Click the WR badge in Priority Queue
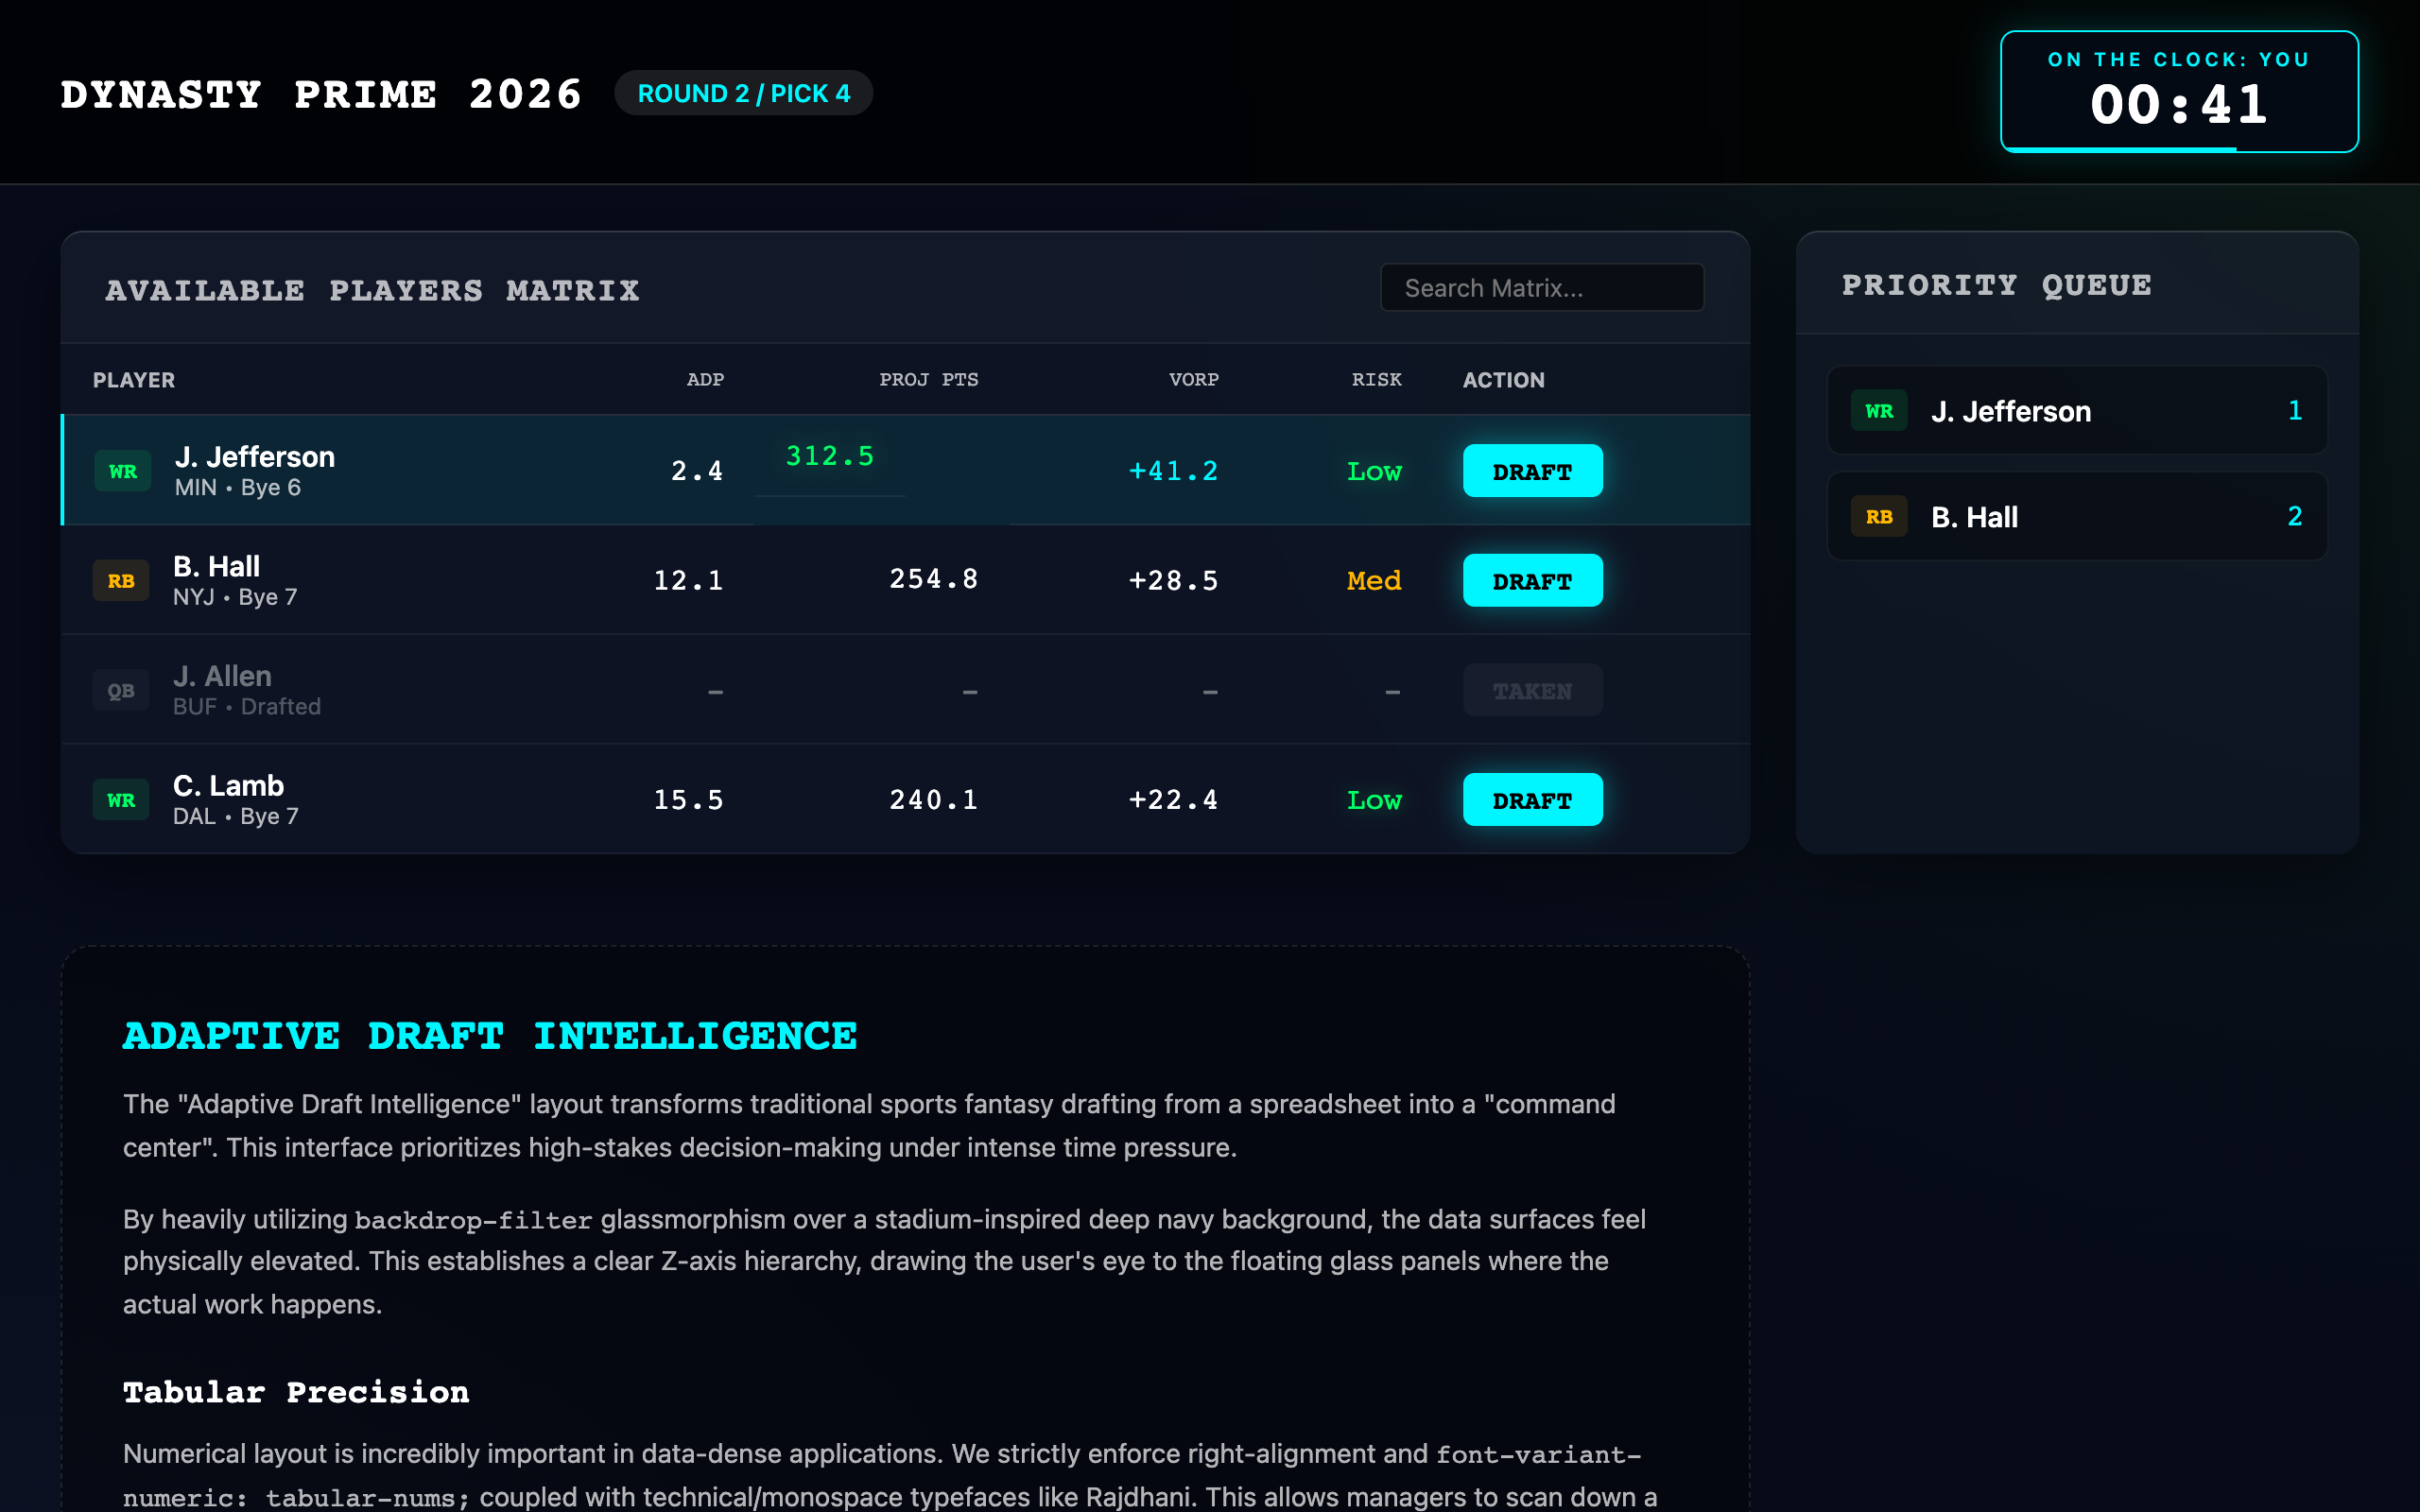Viewport: 2420px width, 1512px height. (1878, 411)
